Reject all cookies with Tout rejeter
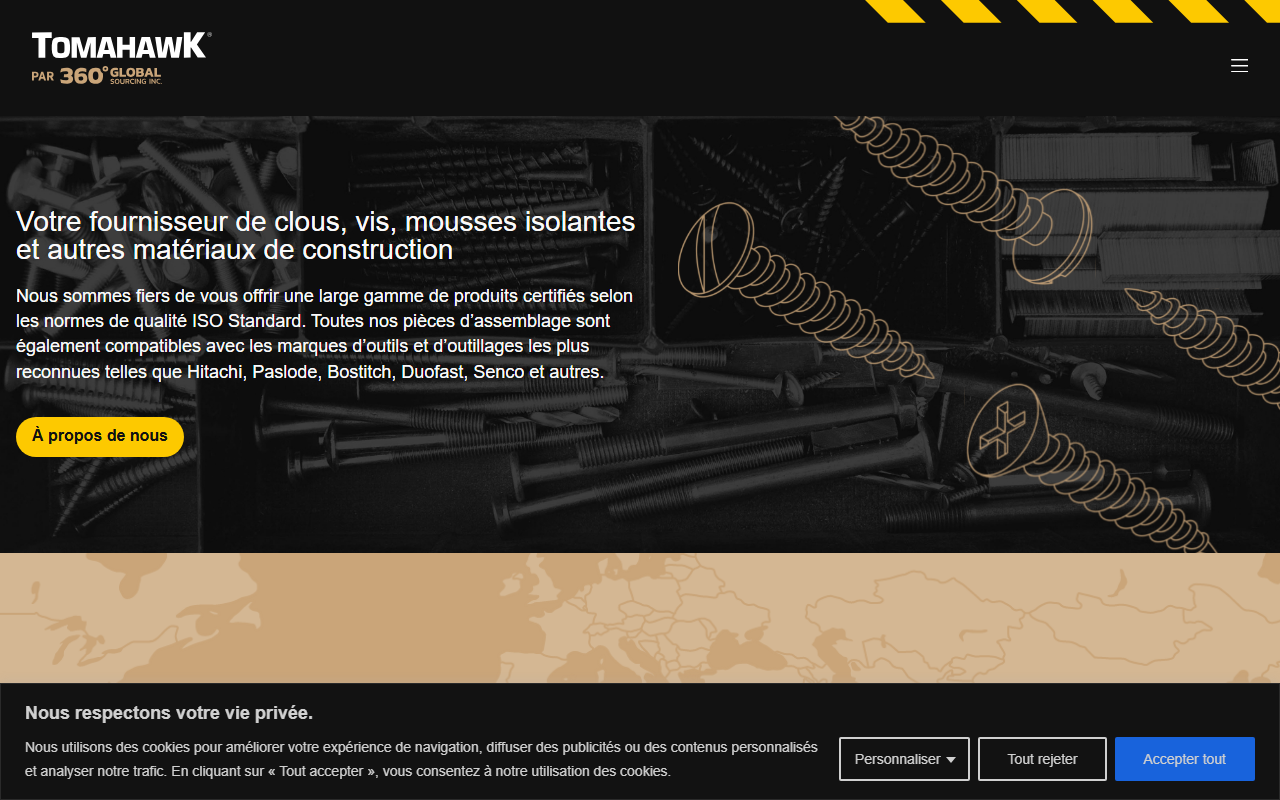Viewport: 1280px width, 800px height. (1042, 759)
